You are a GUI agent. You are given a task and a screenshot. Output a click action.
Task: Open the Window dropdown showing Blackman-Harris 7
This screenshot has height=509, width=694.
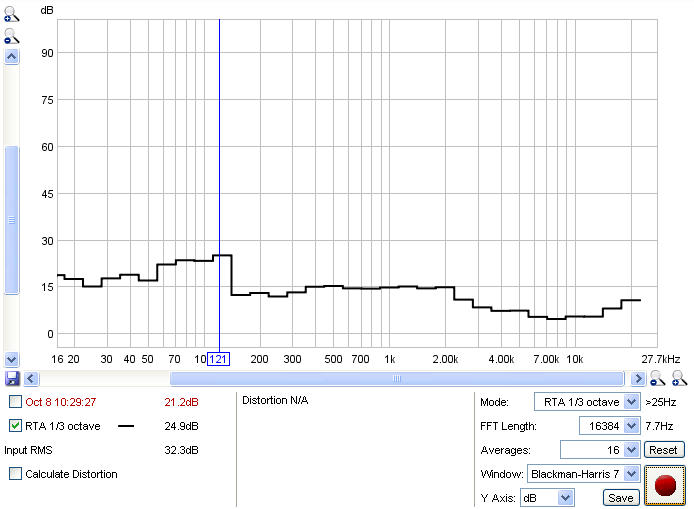pos(583,474)
